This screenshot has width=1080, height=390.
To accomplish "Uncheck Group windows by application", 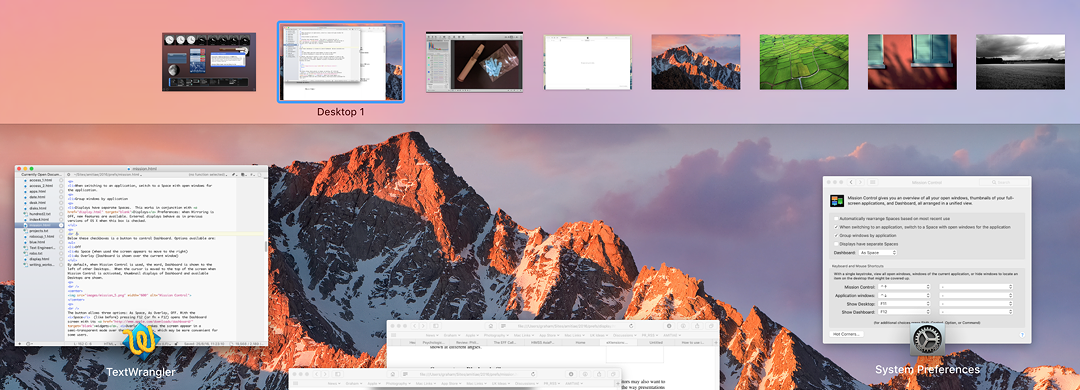I will point(836,236).
